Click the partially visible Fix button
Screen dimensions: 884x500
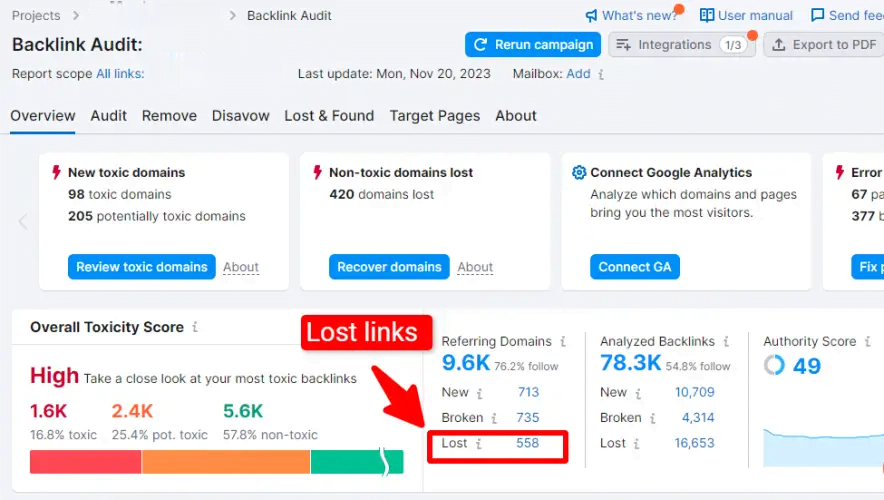868,267
